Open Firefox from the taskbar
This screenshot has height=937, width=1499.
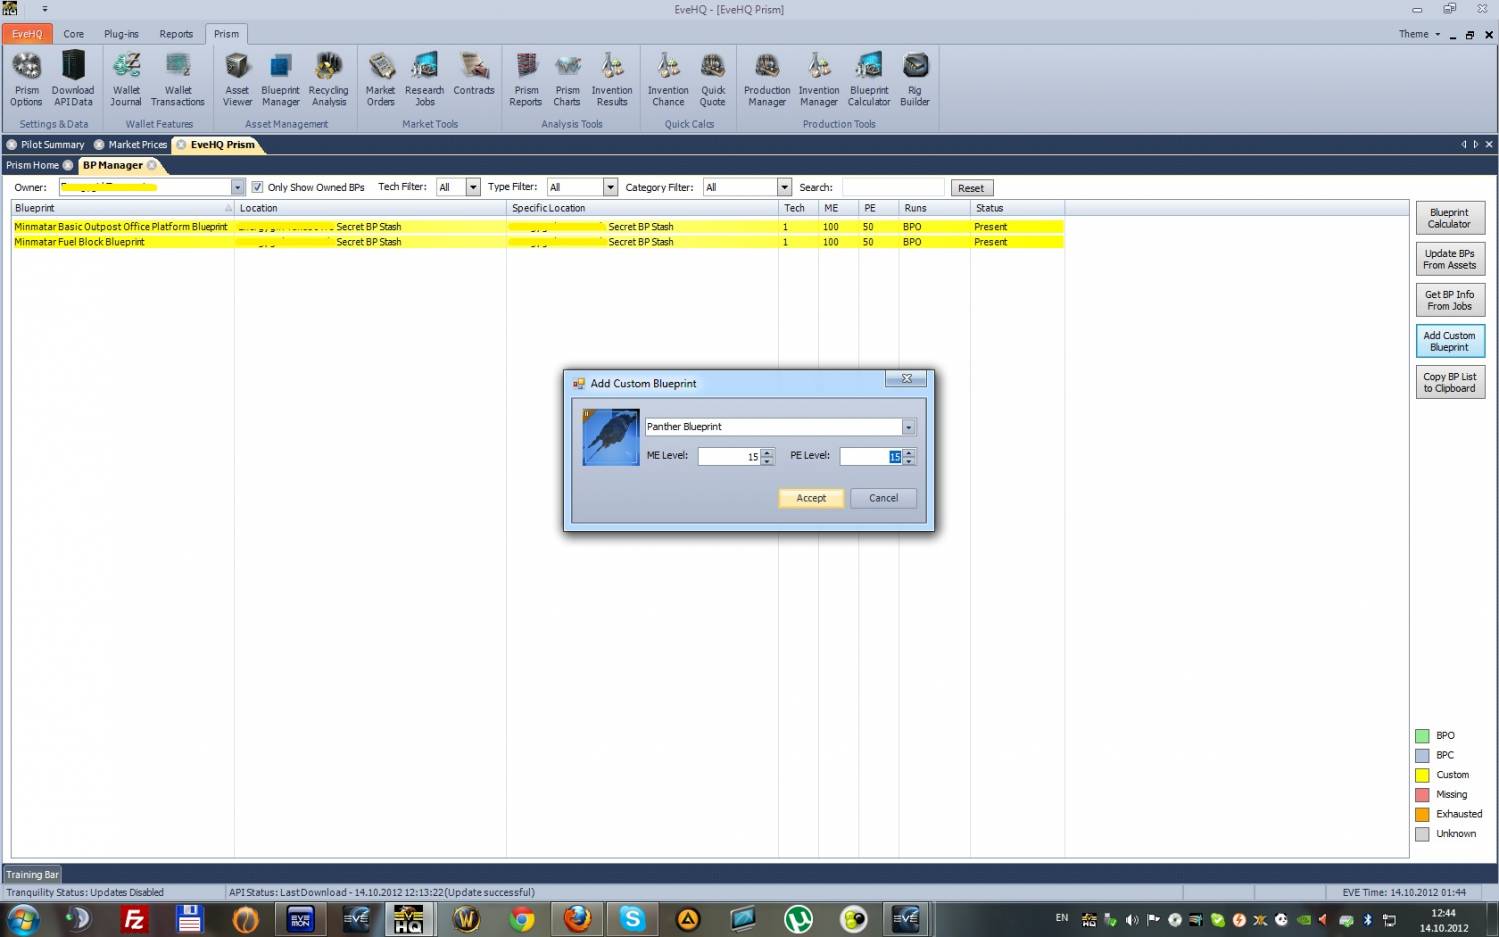(577, 919)
